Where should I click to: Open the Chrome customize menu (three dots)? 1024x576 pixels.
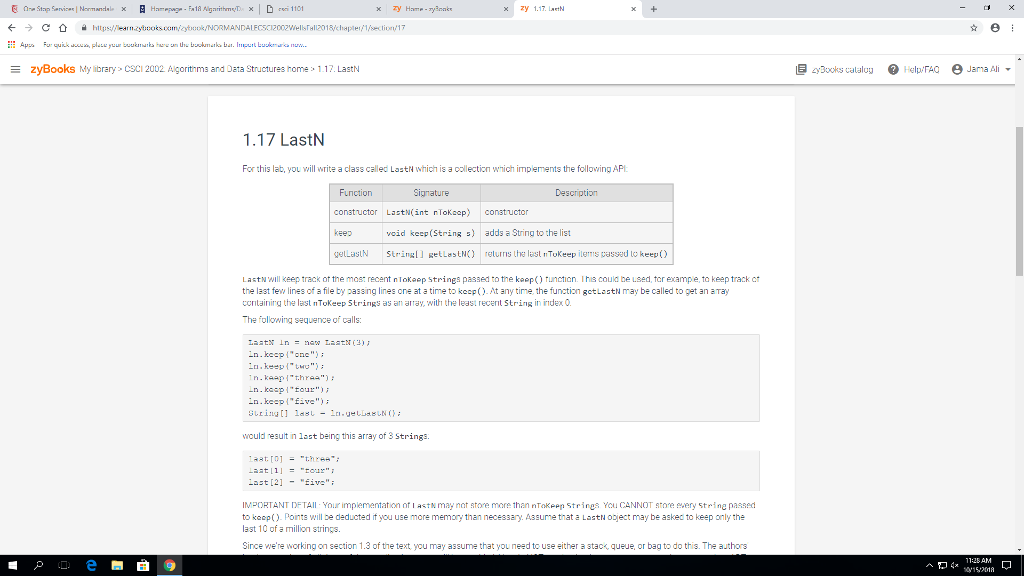(1013, 30)
